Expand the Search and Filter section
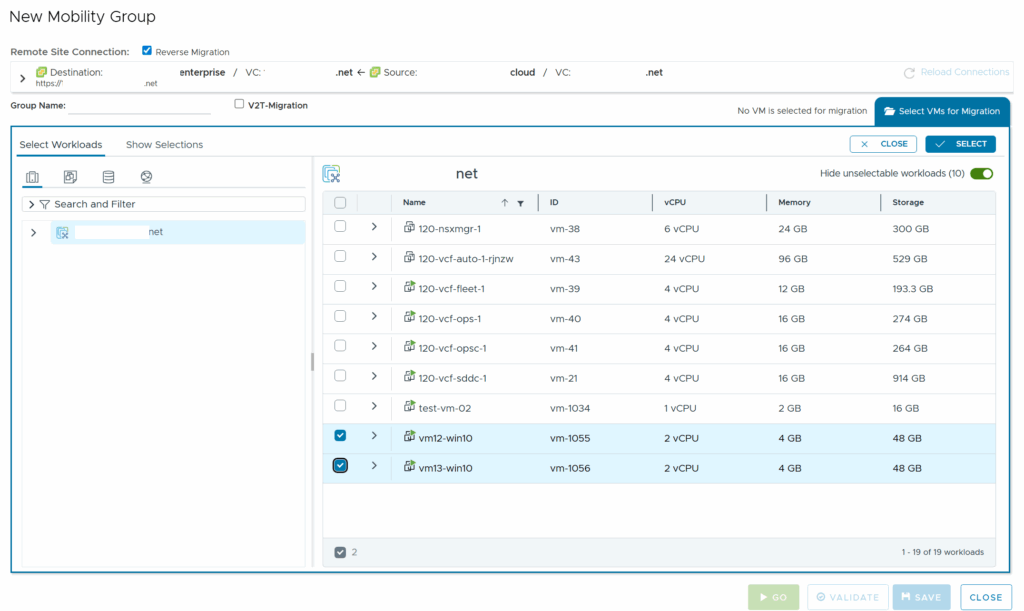Viewport: 1024px width, 611px height. pyautogui.click(x=32, y=204)
